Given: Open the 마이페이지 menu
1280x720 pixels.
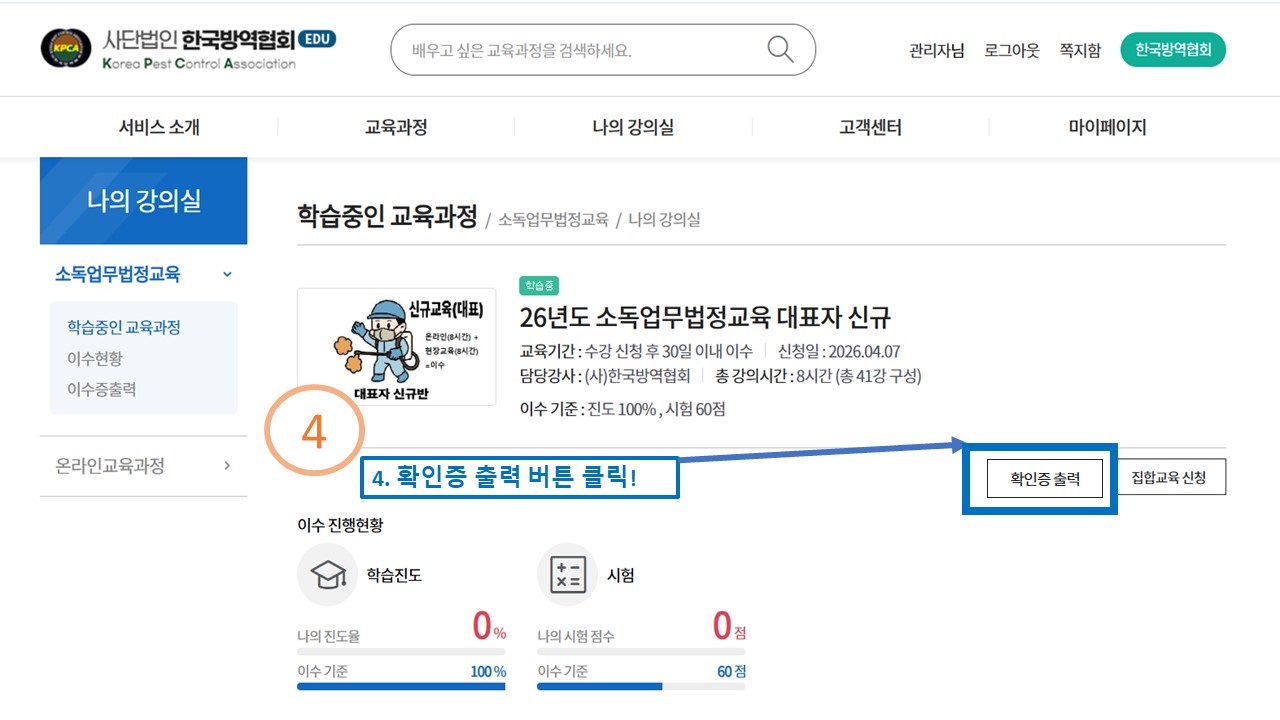Looking at the screenshot, I should coord(1105,127).
